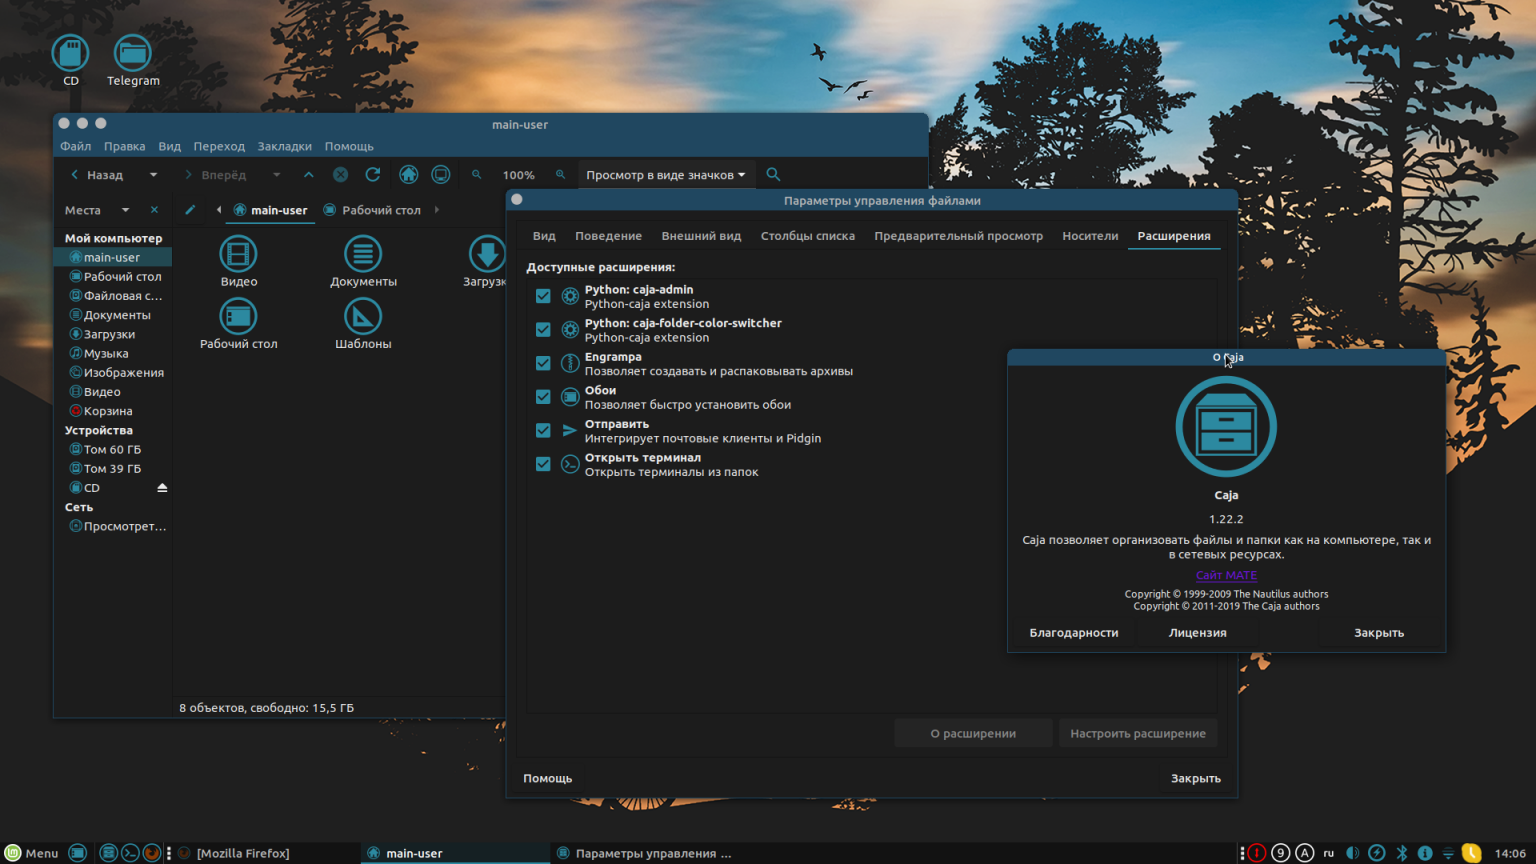Click the edit location pencil icon
The height and width of the screenshot is (864, 1536).
click(189, 209)
